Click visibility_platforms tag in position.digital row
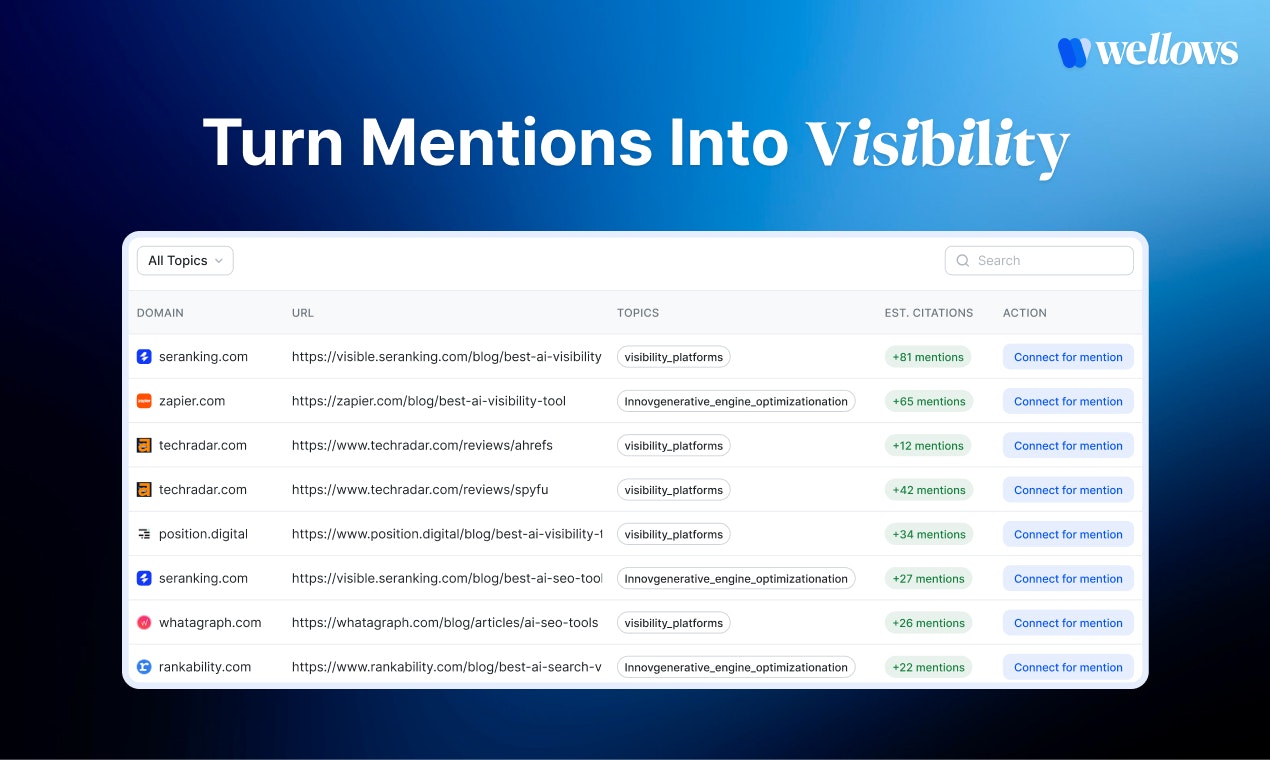This screenshot has width=1270, height=760. [674, 534]
